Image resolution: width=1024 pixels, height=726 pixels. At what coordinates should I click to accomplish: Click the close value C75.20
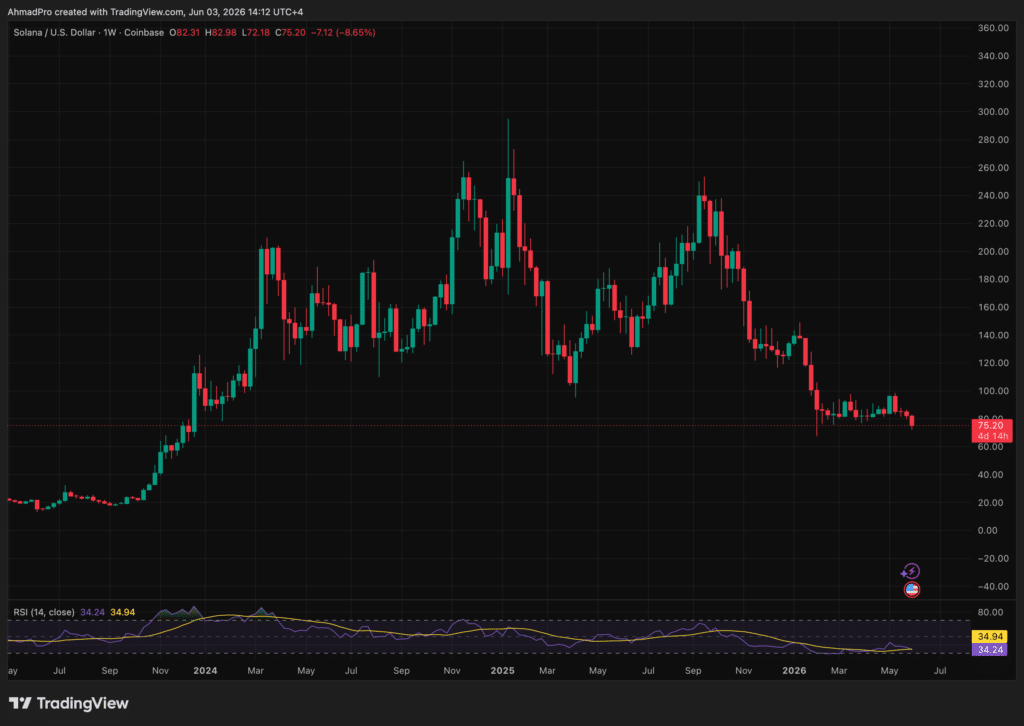pyautogui.click(x=290, y=33)
